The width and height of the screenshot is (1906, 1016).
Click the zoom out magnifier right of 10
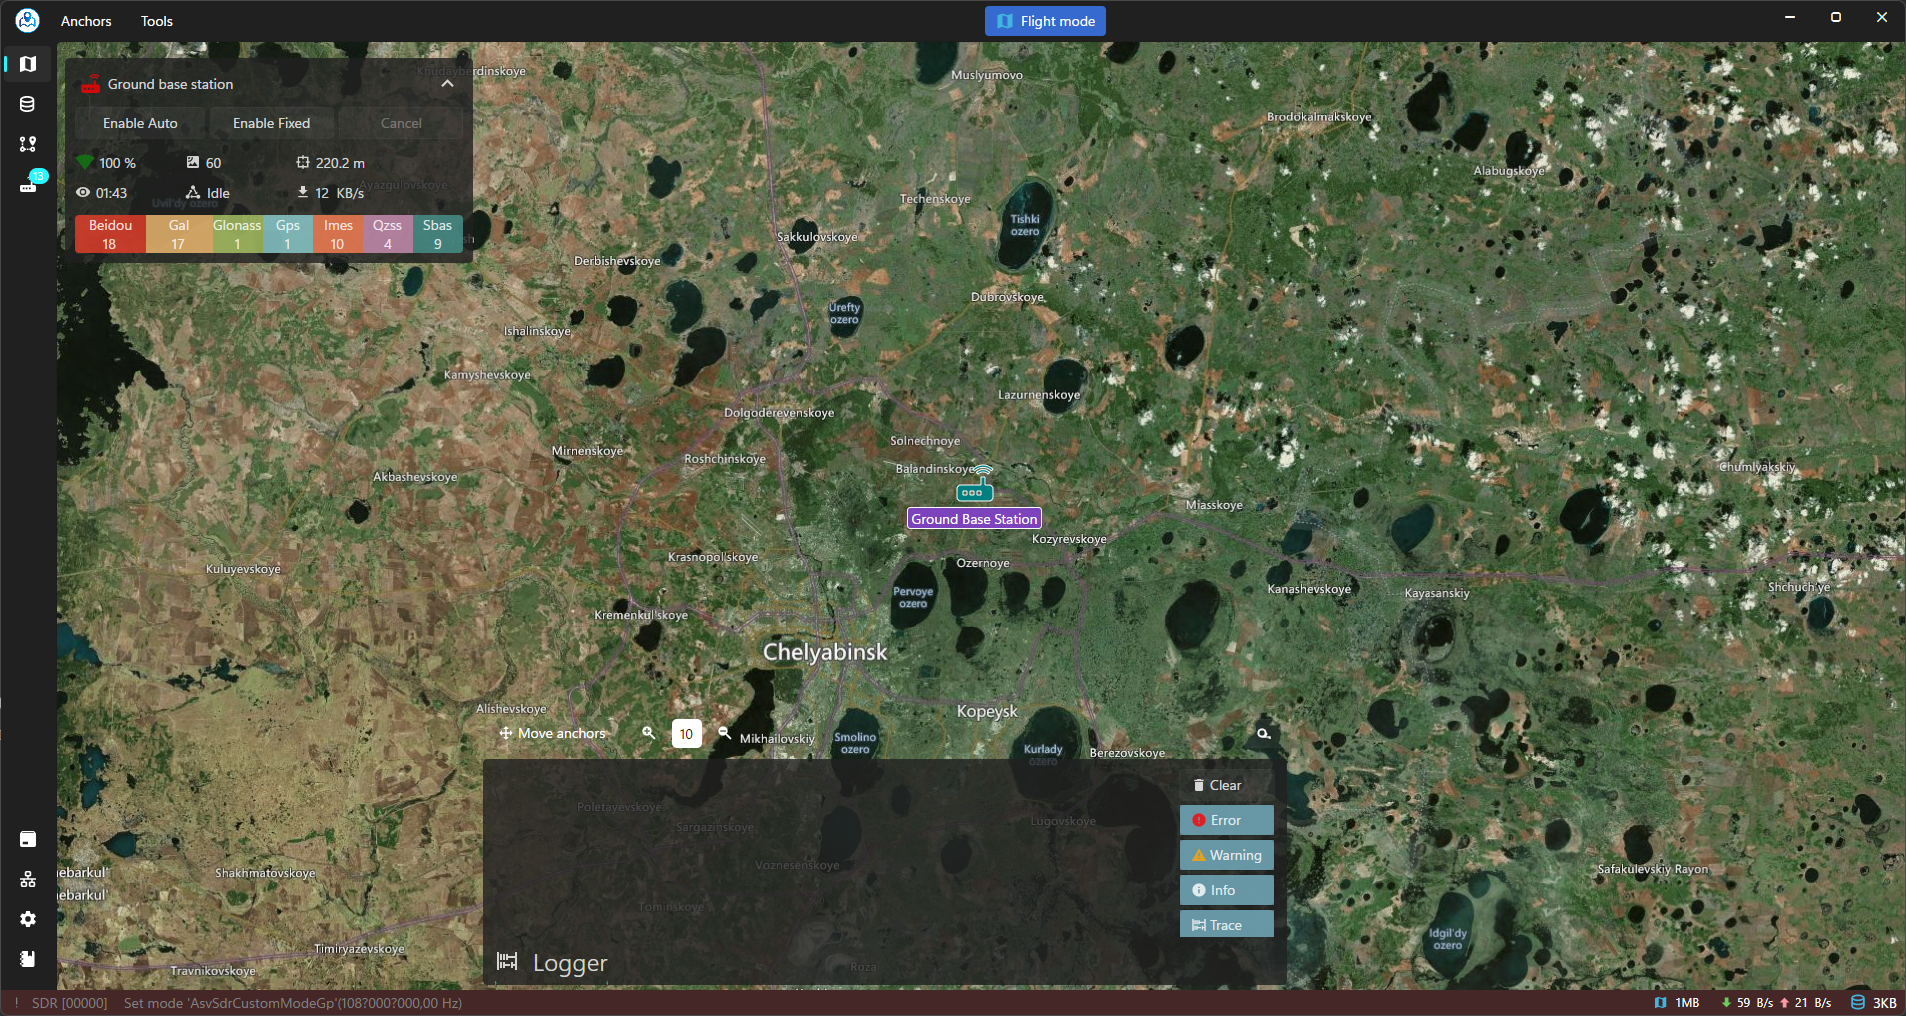click(725, 733)
